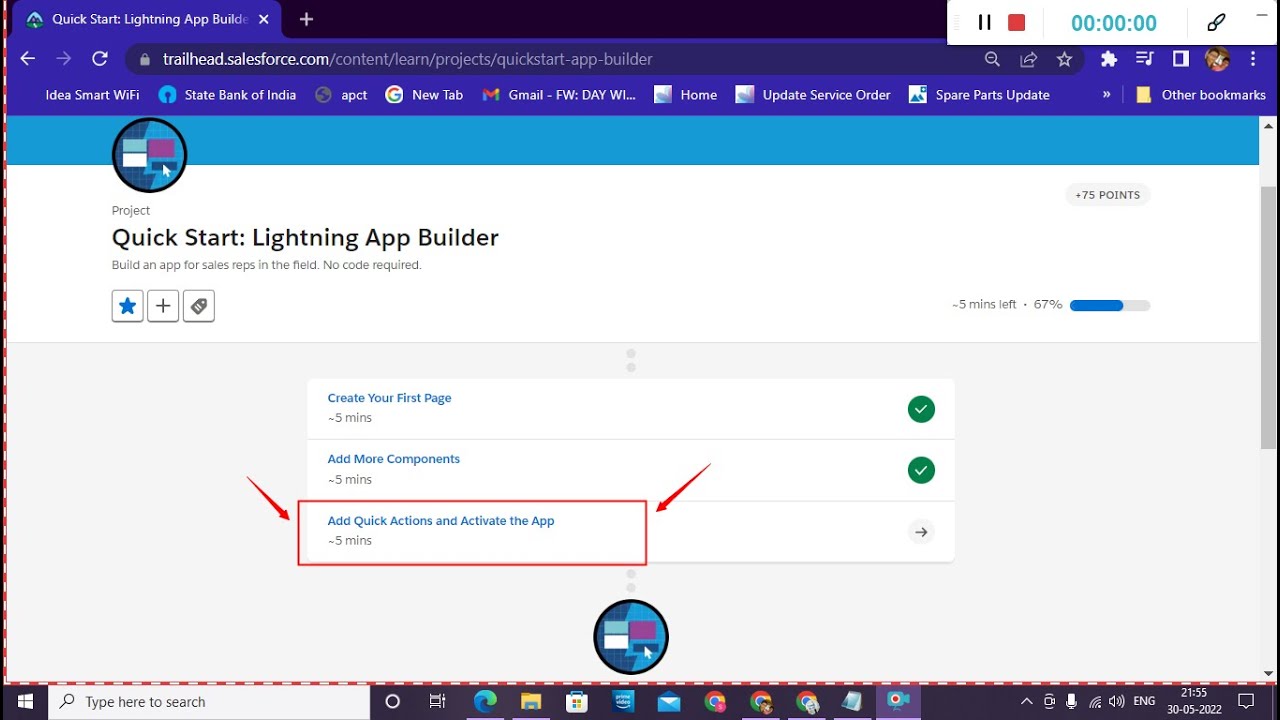Open the New Tab bookmark

click(x=424, y=95)
